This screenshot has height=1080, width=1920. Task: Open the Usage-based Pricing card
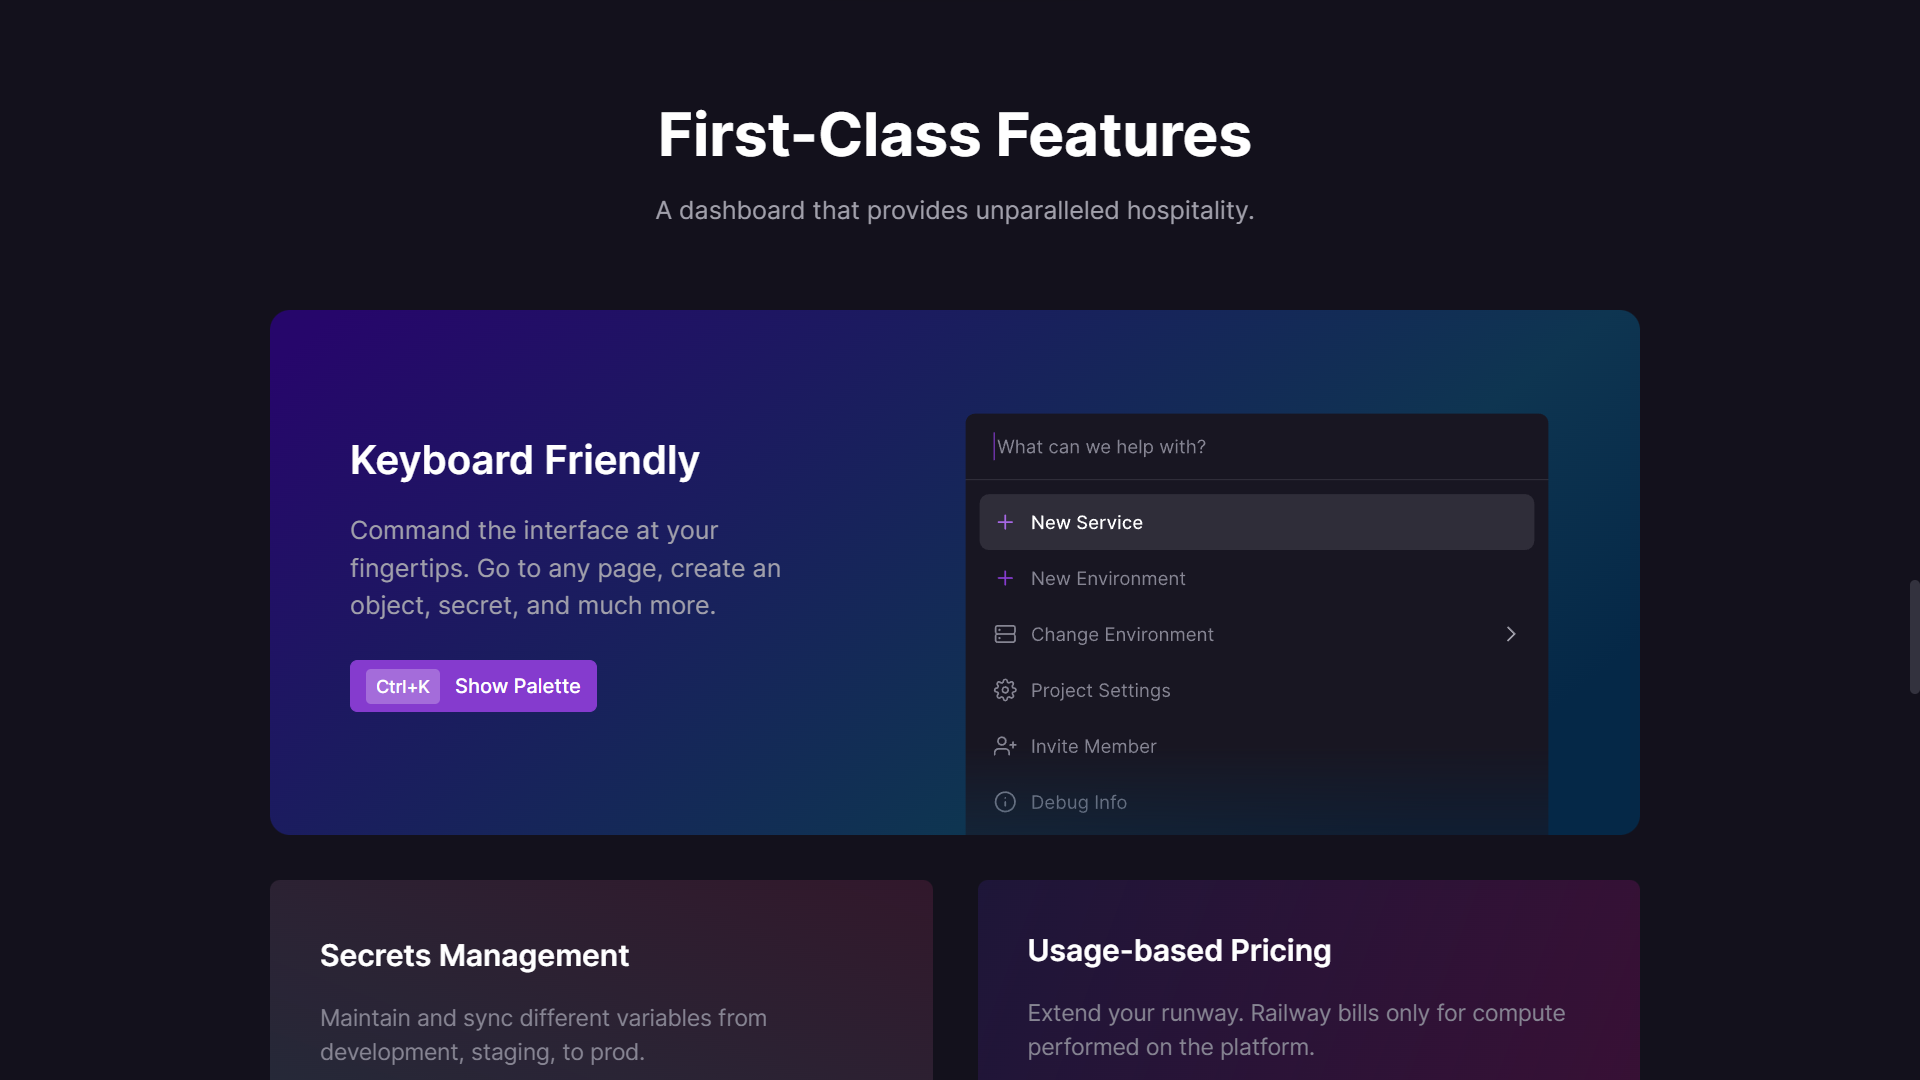pos(1308,980)
